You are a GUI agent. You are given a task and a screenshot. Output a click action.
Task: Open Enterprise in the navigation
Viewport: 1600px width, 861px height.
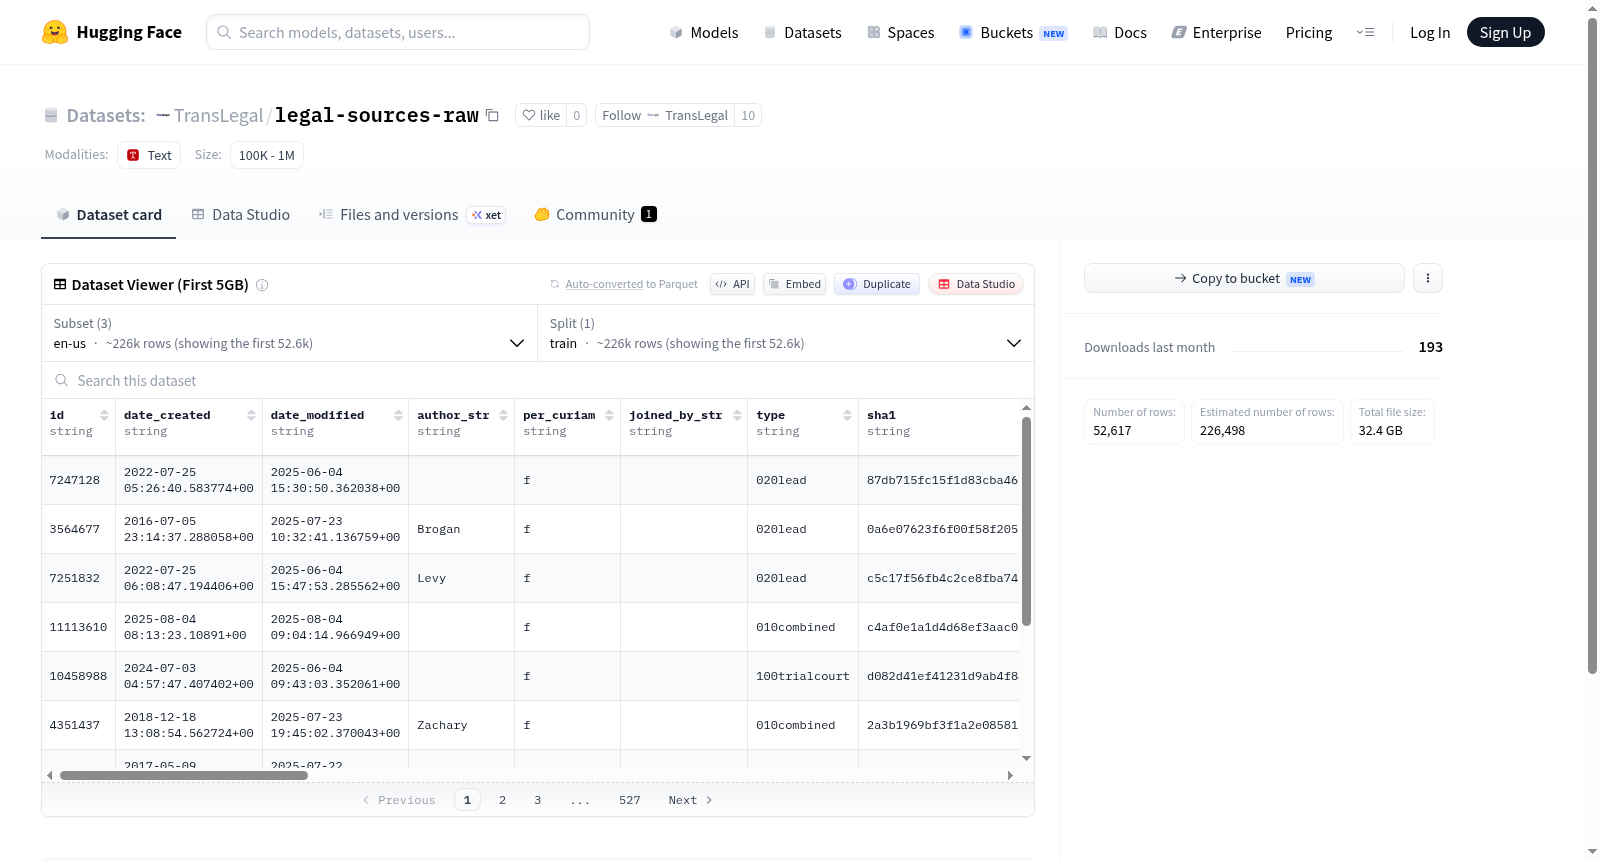click(1216, 32)
